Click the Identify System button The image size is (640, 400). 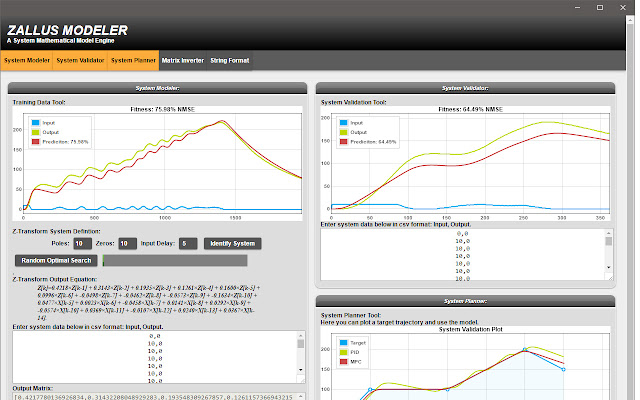tap(233, 244)
